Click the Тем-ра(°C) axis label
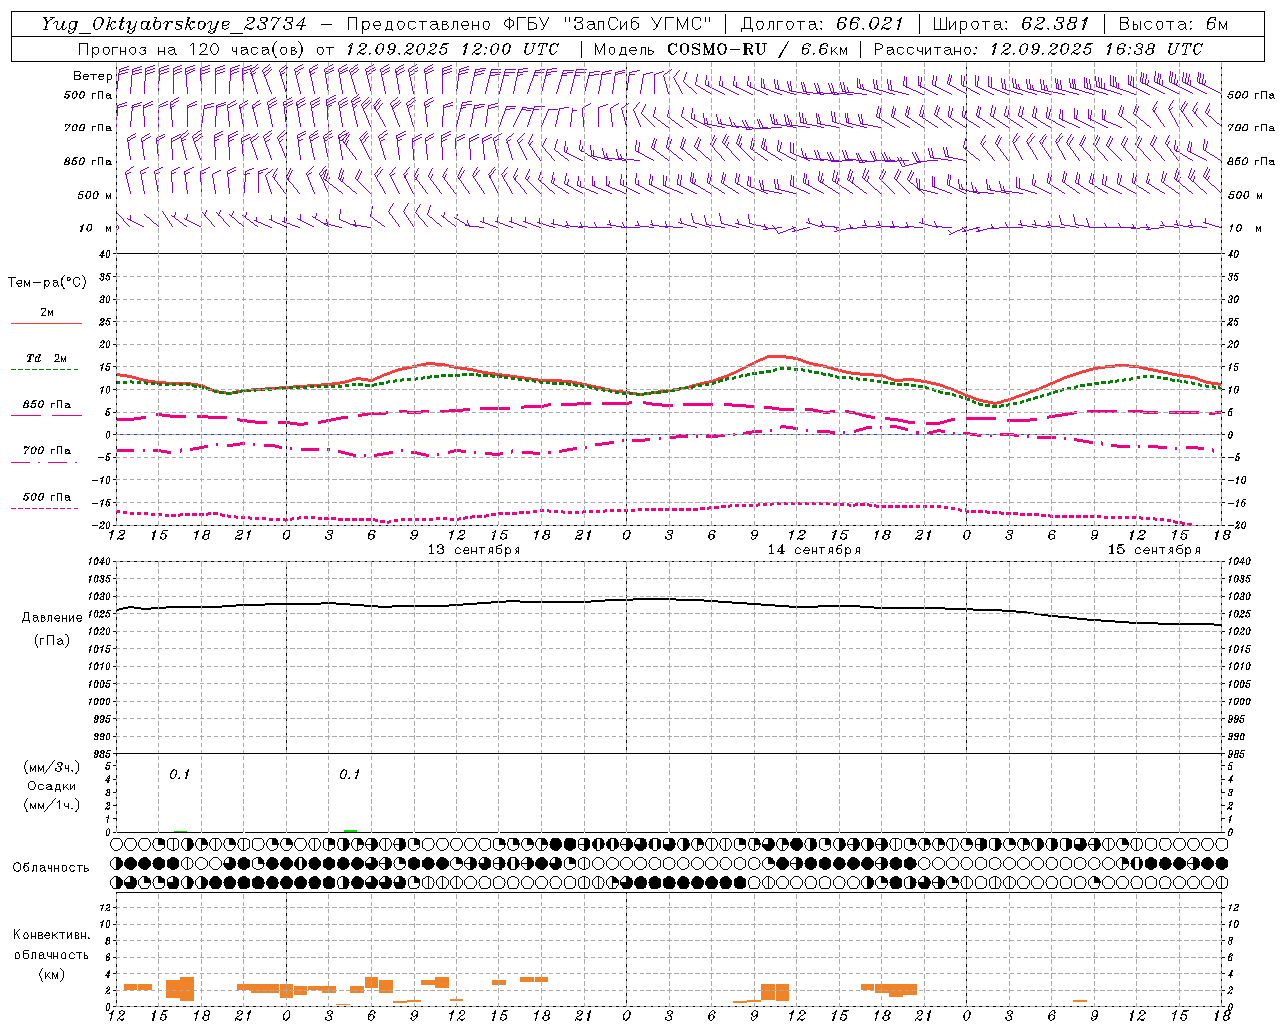 click(x=47, y=283)
